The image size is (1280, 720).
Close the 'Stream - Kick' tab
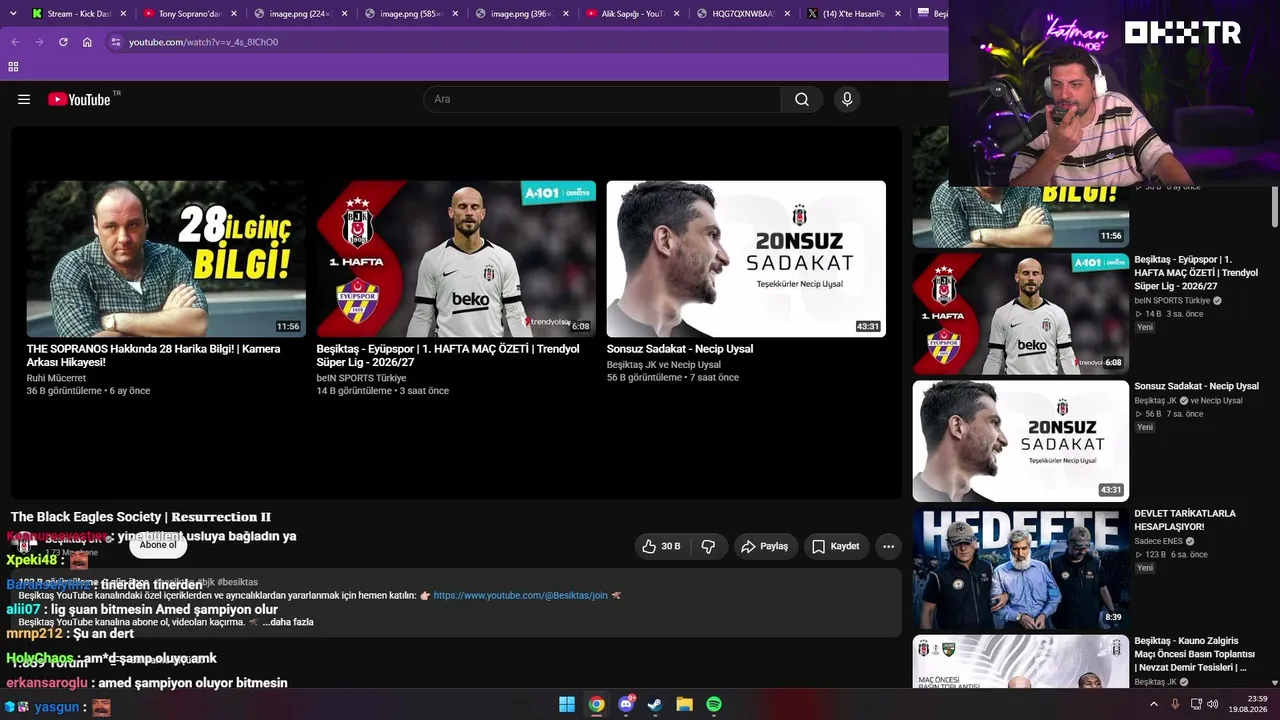pos(123,14)
